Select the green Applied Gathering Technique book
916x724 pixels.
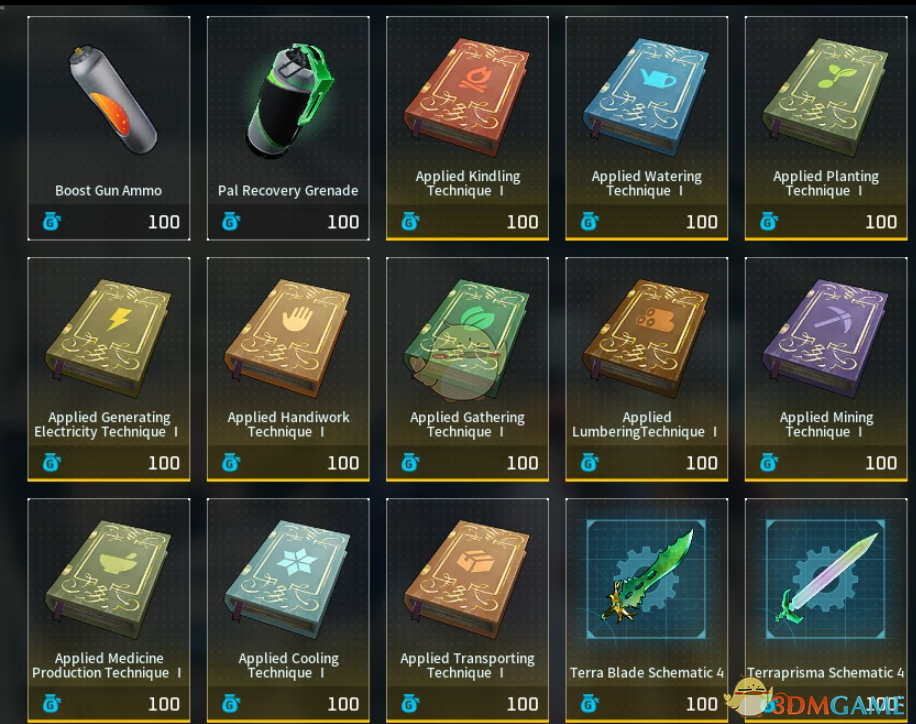pos(467,369)
